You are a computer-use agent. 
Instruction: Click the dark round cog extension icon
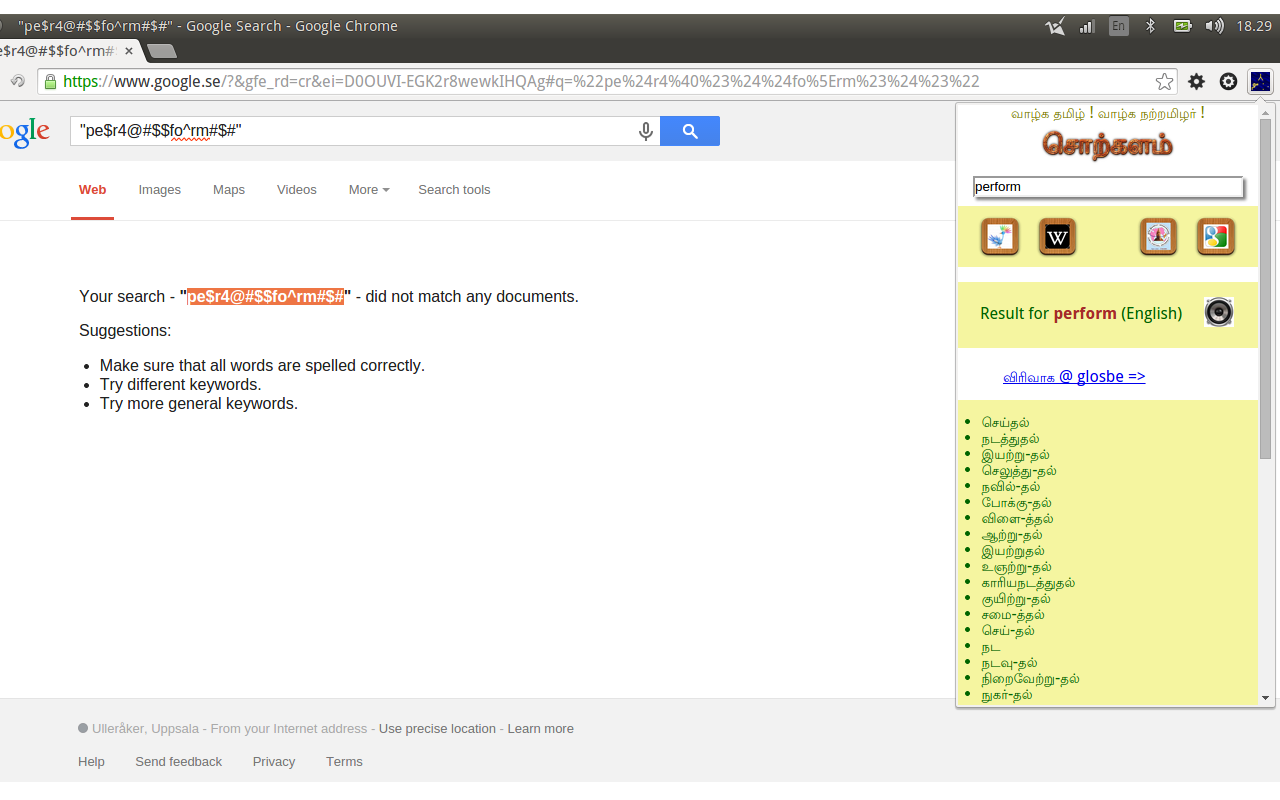pos(1228,82)
